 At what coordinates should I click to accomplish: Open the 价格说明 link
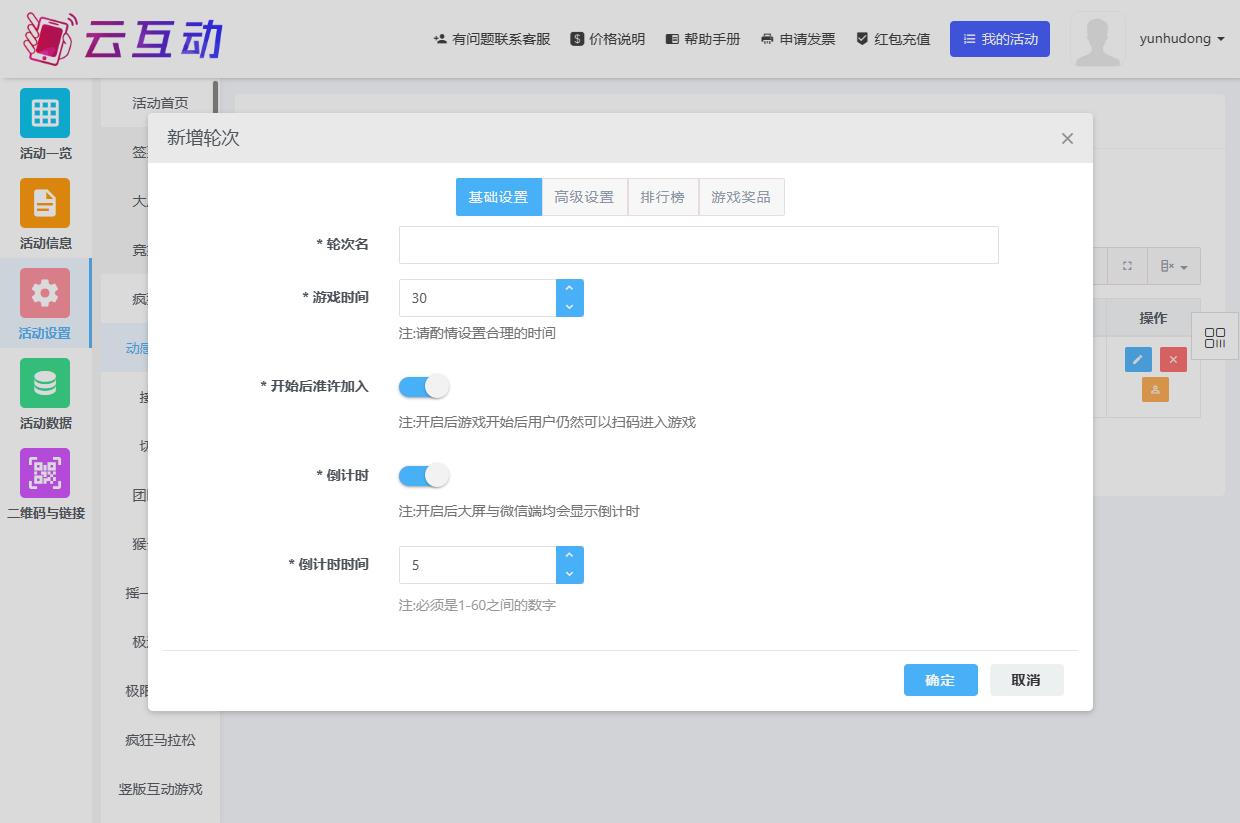608,39
